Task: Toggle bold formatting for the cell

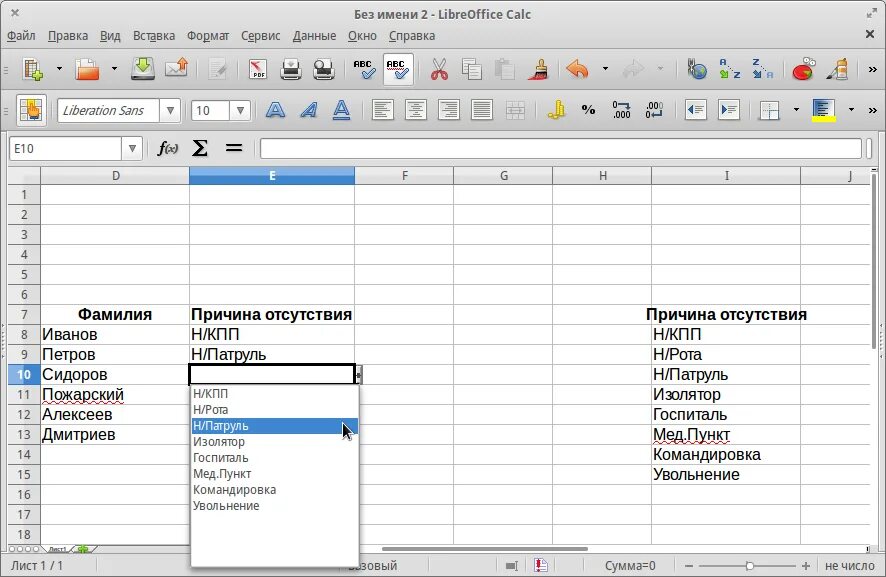Action: tap(276, 110)
